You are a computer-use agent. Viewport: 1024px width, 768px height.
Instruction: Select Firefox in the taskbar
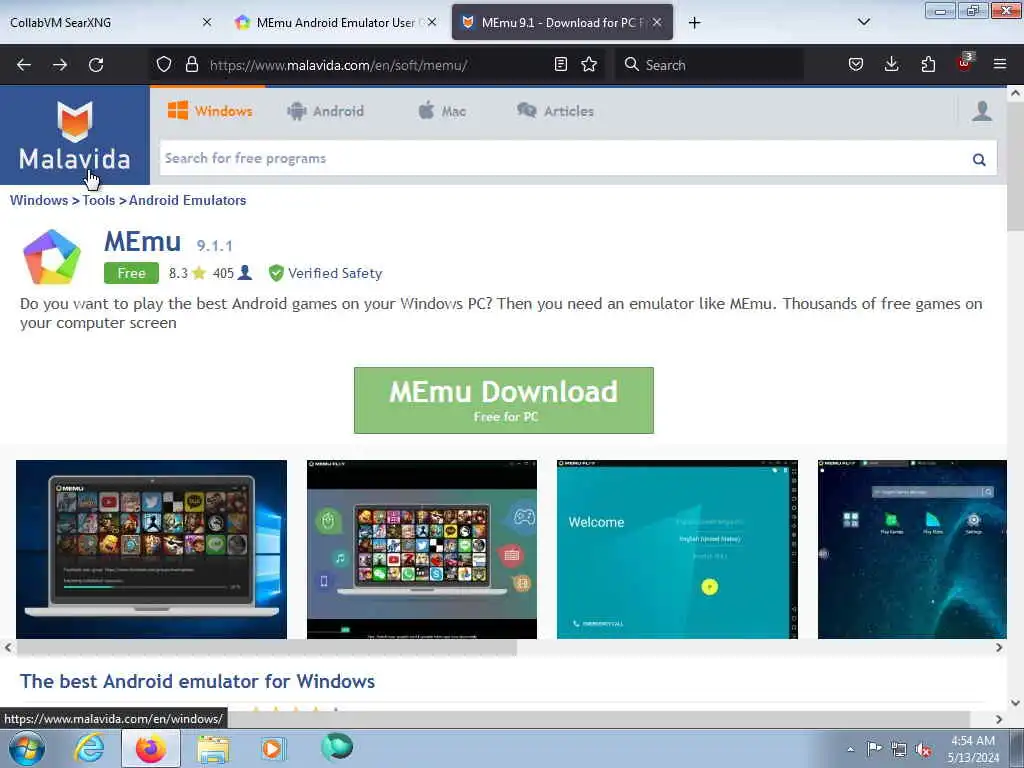151,748
